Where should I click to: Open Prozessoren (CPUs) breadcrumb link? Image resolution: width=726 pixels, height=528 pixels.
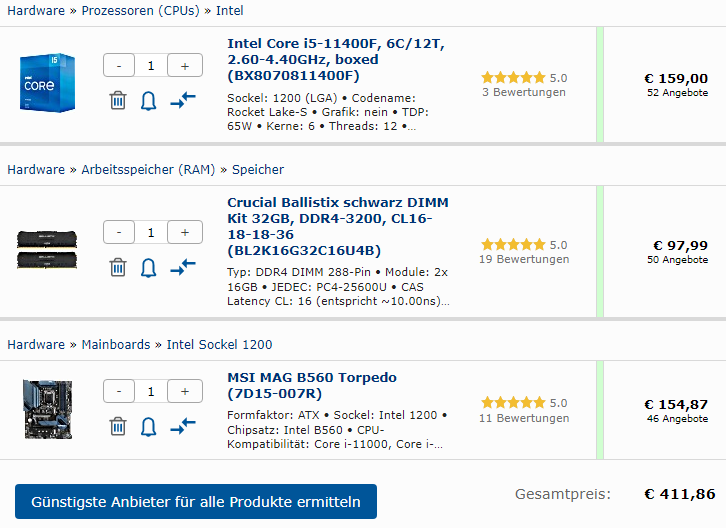pyautogui.click(x=140, y=11)
